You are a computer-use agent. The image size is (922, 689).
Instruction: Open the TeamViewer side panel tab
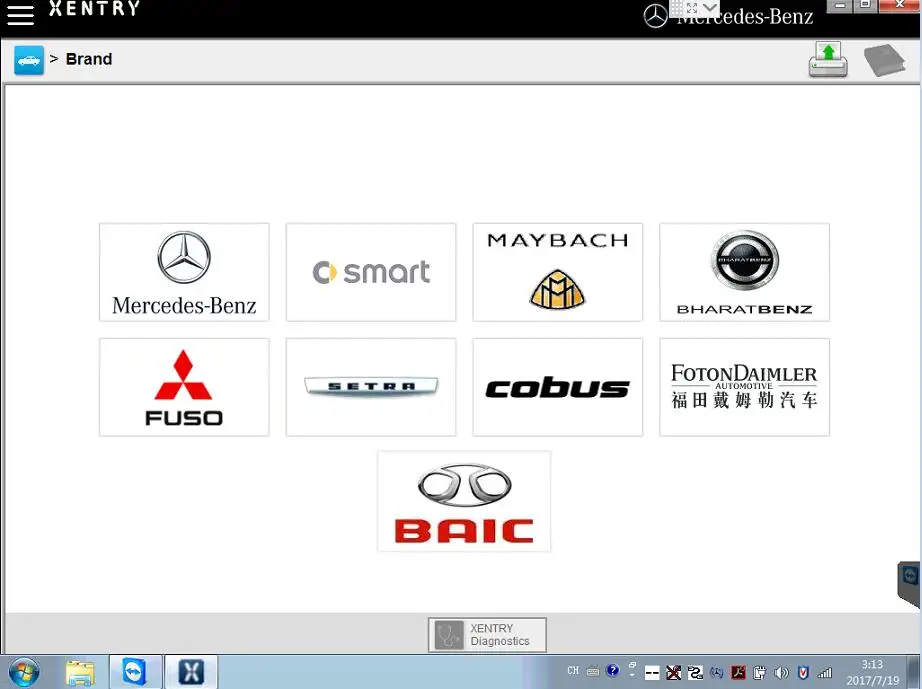[x=910, y=582]
